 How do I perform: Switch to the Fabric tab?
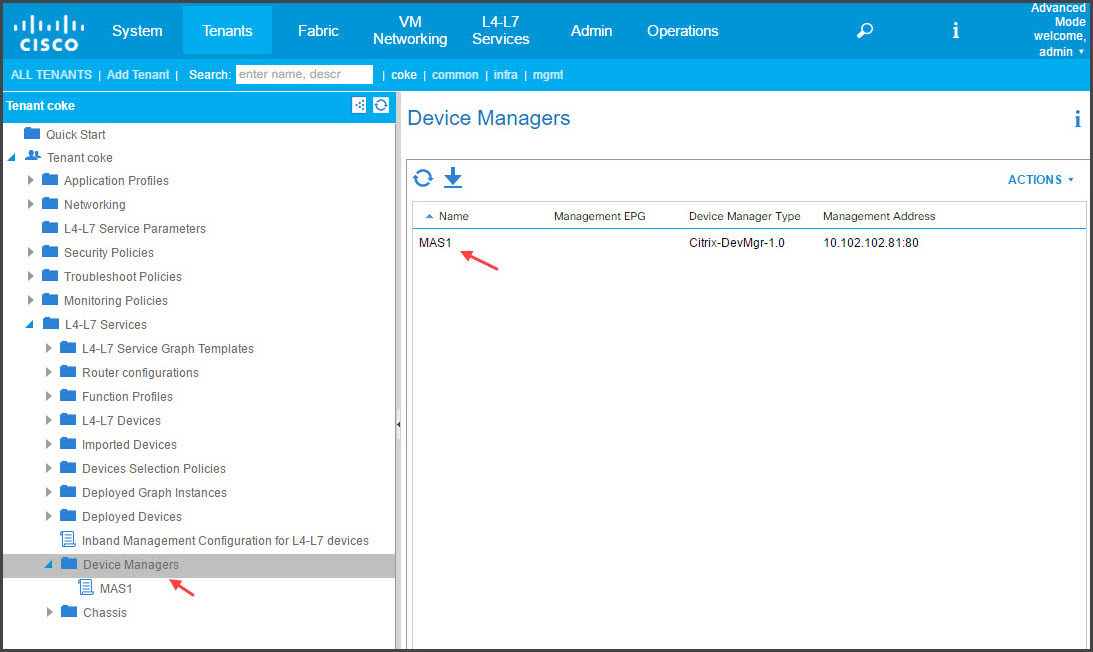(x=318, y=31)
